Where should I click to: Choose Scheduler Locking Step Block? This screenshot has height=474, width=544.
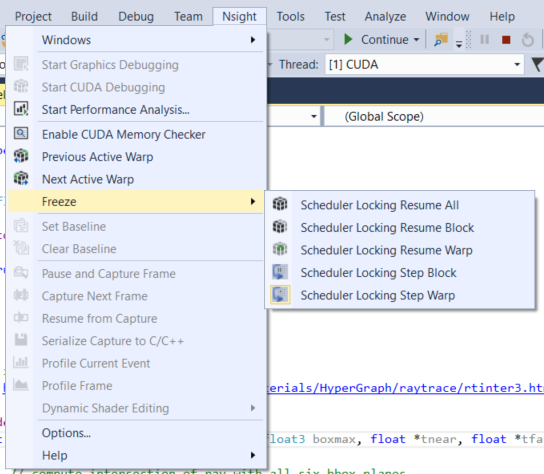400,273
